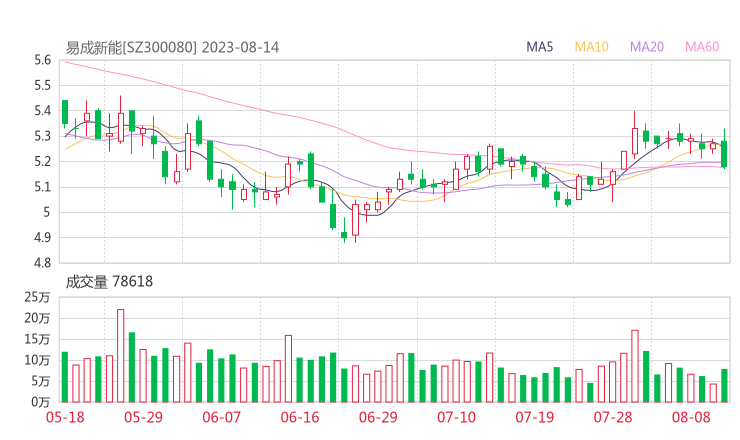Click the last green volume bar on the right

pyautogui.click(x=724, y=386)
